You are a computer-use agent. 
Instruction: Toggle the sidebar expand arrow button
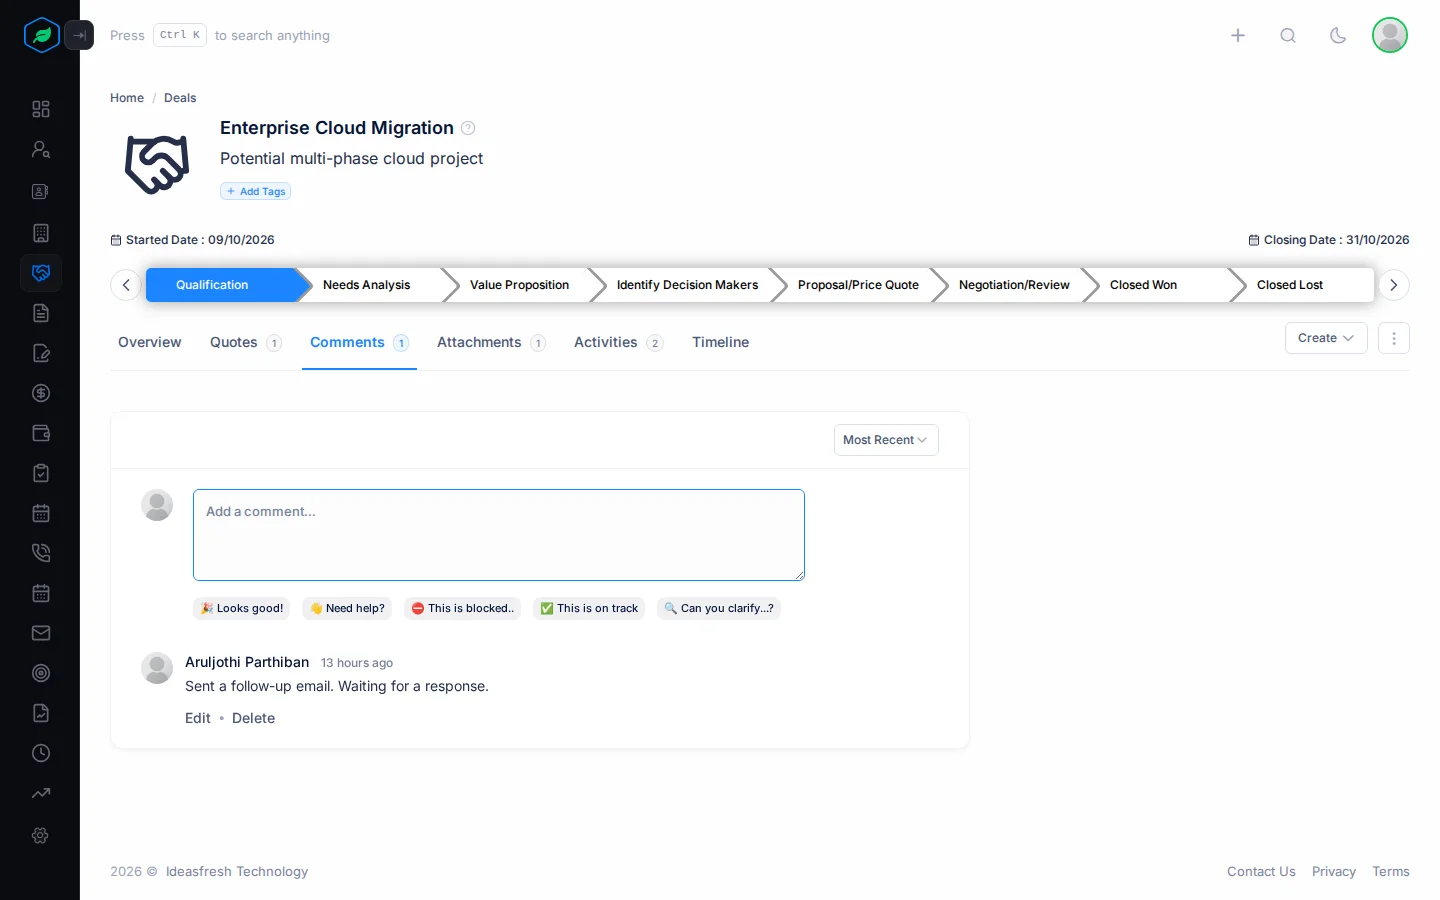(79, 35)
